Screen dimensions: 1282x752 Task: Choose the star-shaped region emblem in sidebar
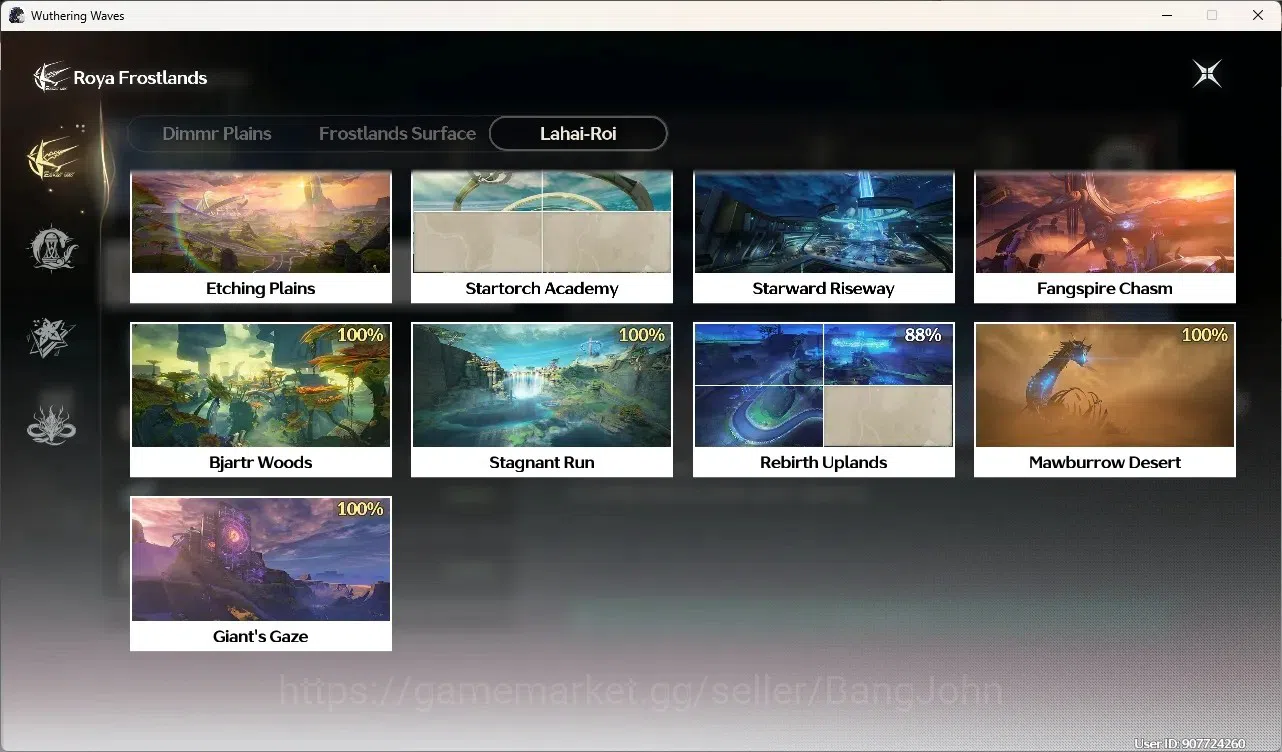point(52,337)
